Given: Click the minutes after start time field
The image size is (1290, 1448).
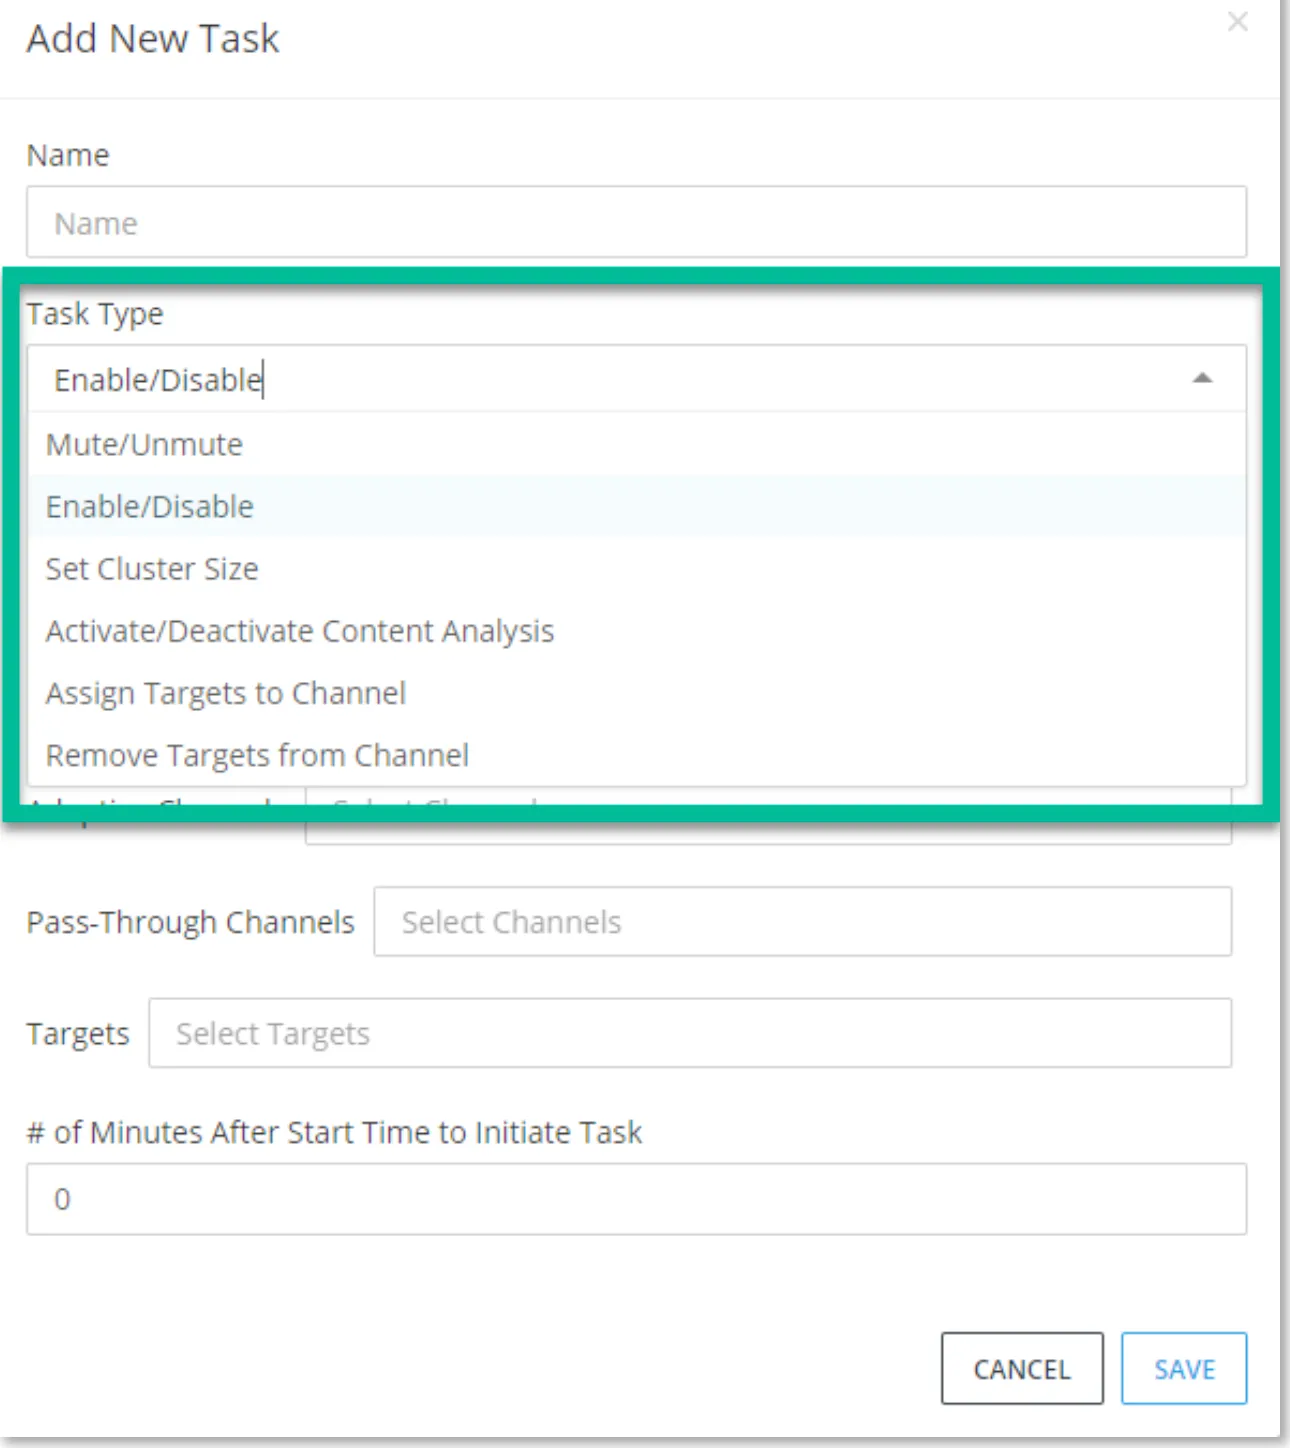Looking at the screenshot, I should click(636, 1199).
